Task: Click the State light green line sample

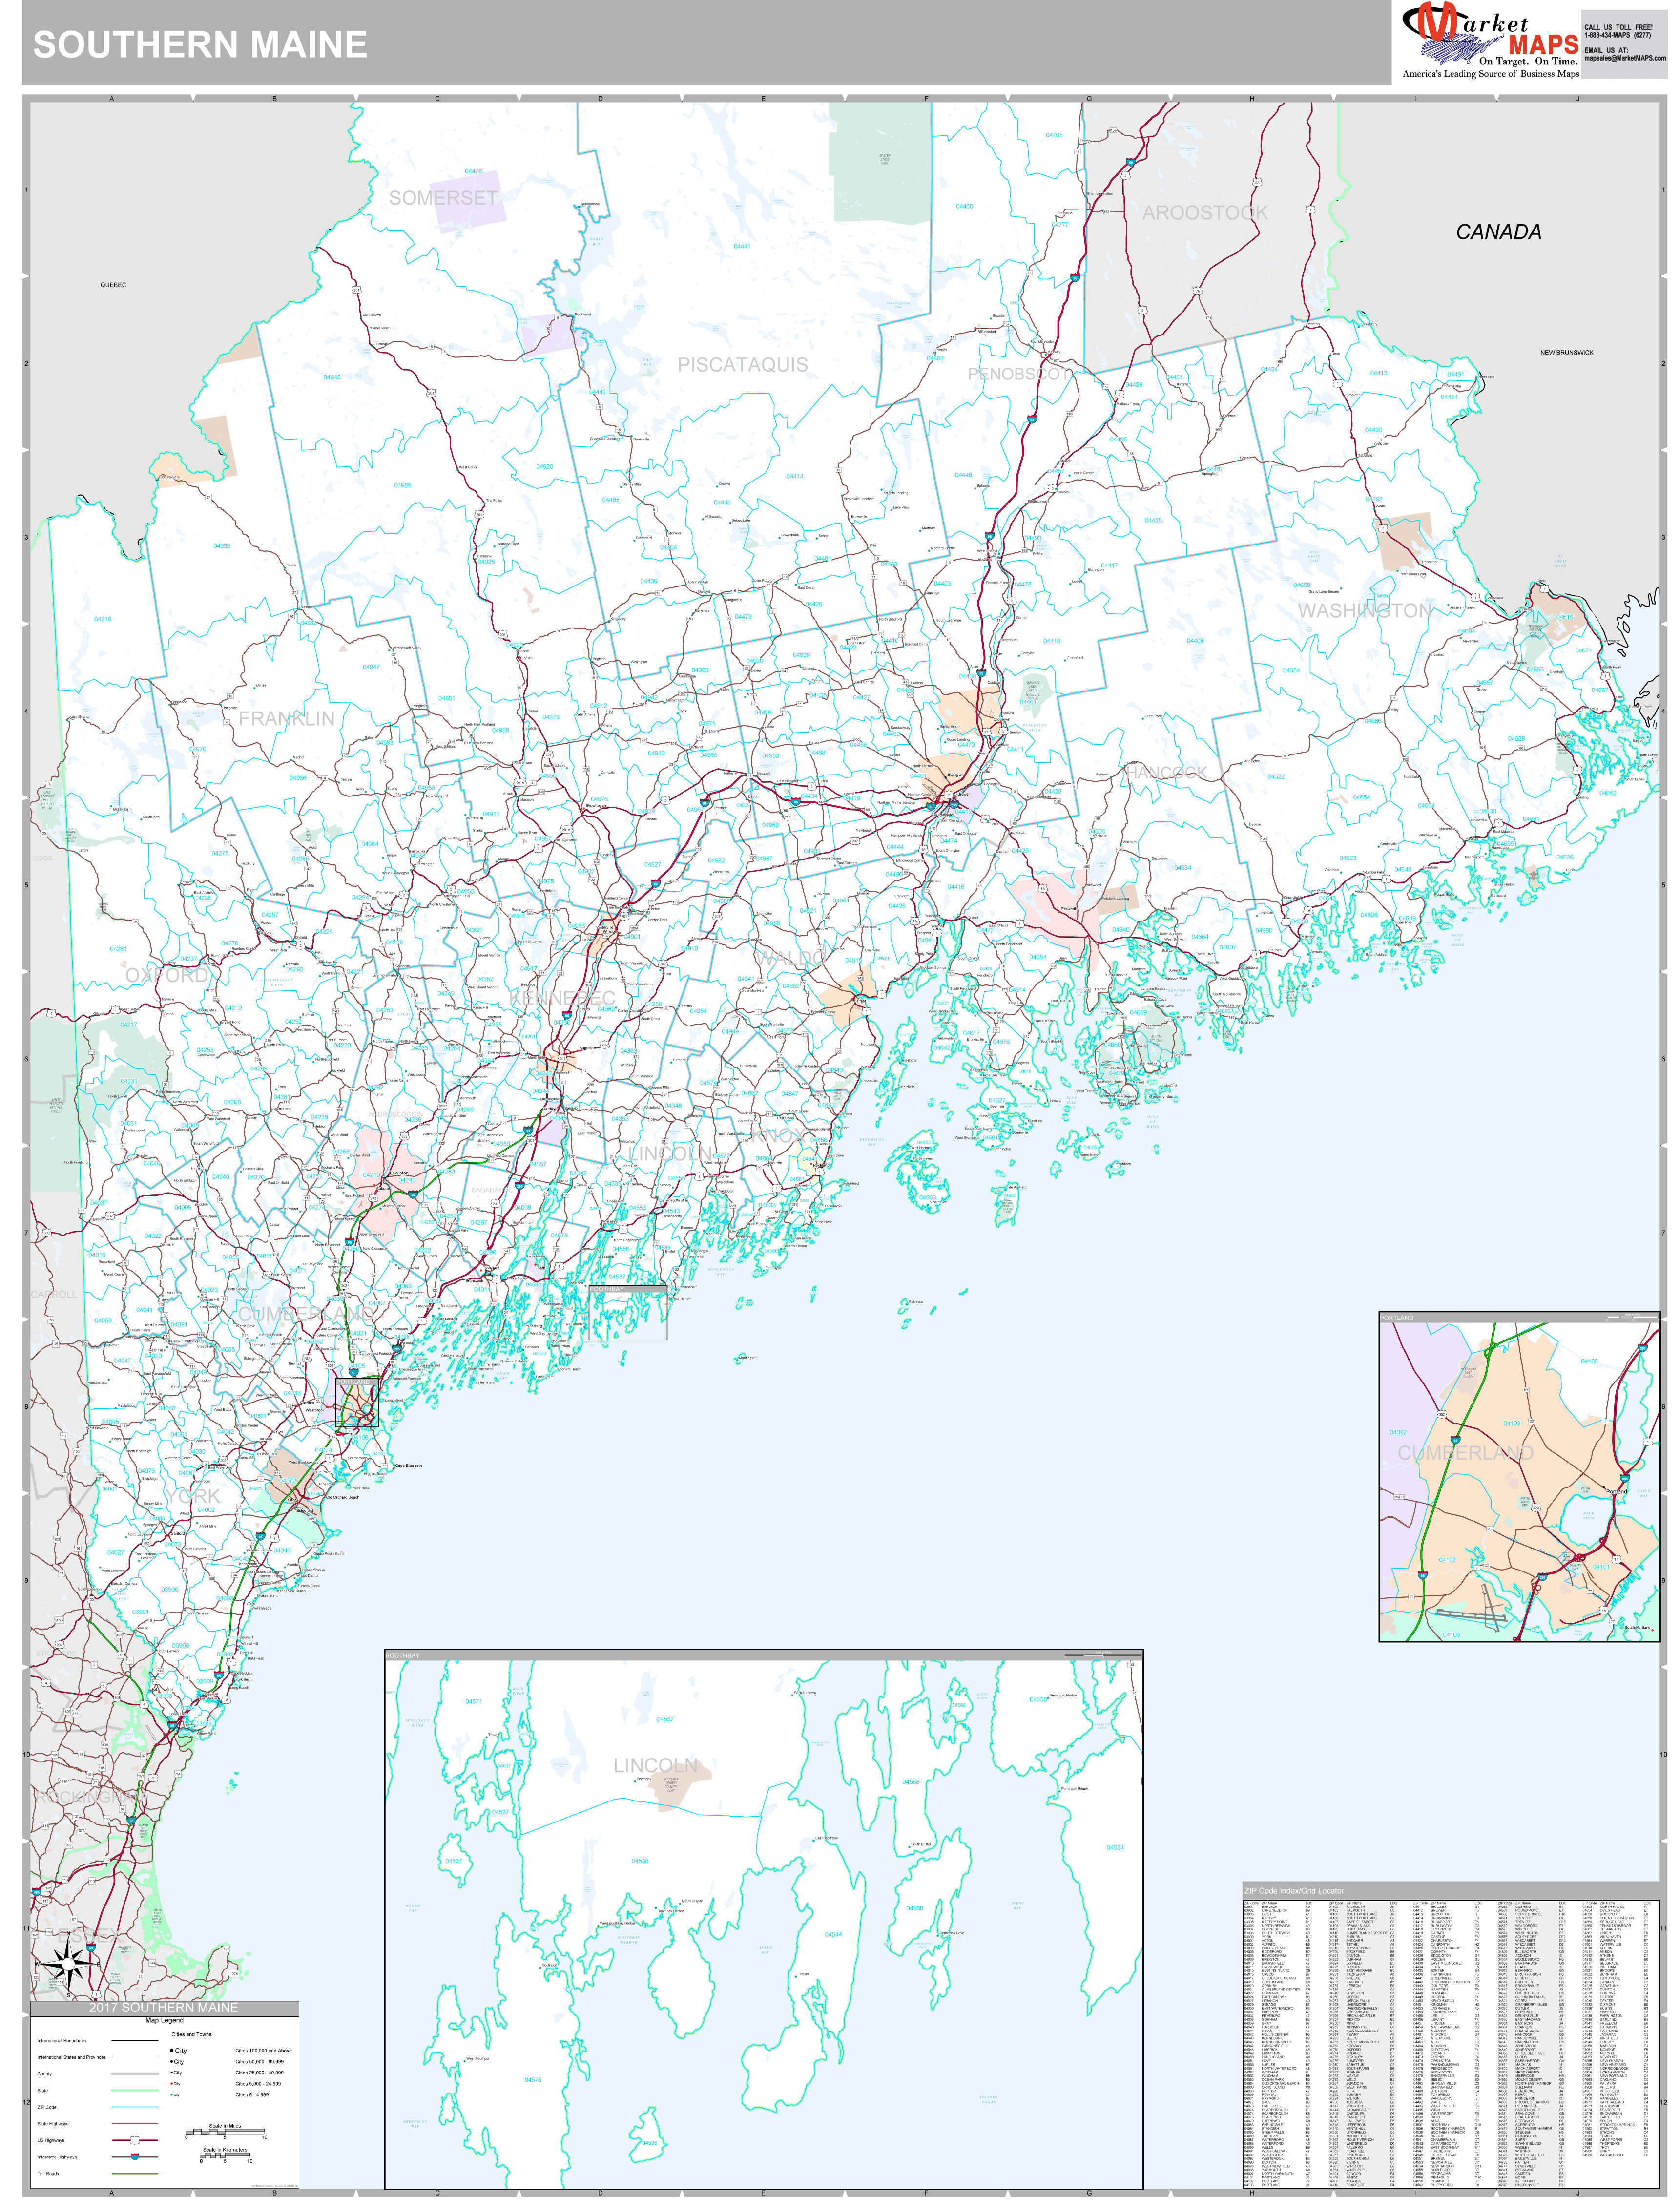Action: 135,2091
